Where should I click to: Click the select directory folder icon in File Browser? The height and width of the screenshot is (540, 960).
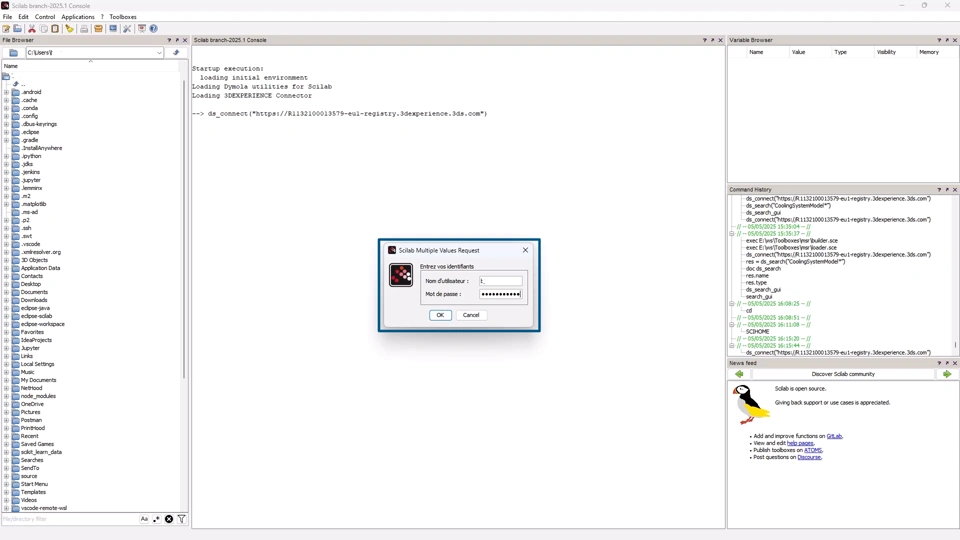point(13,53)
